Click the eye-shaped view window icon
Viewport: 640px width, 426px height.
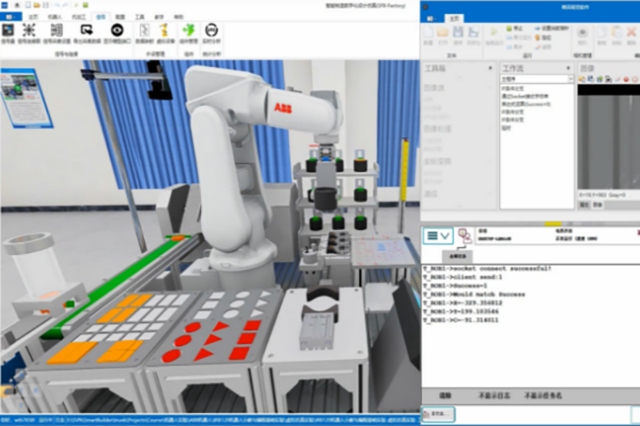(117, 31)
